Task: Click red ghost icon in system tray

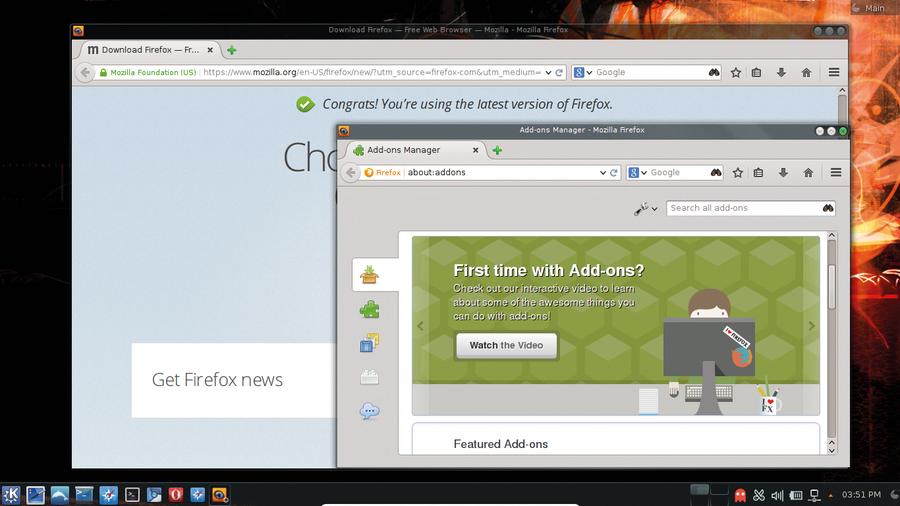Action: click(740, 495)
